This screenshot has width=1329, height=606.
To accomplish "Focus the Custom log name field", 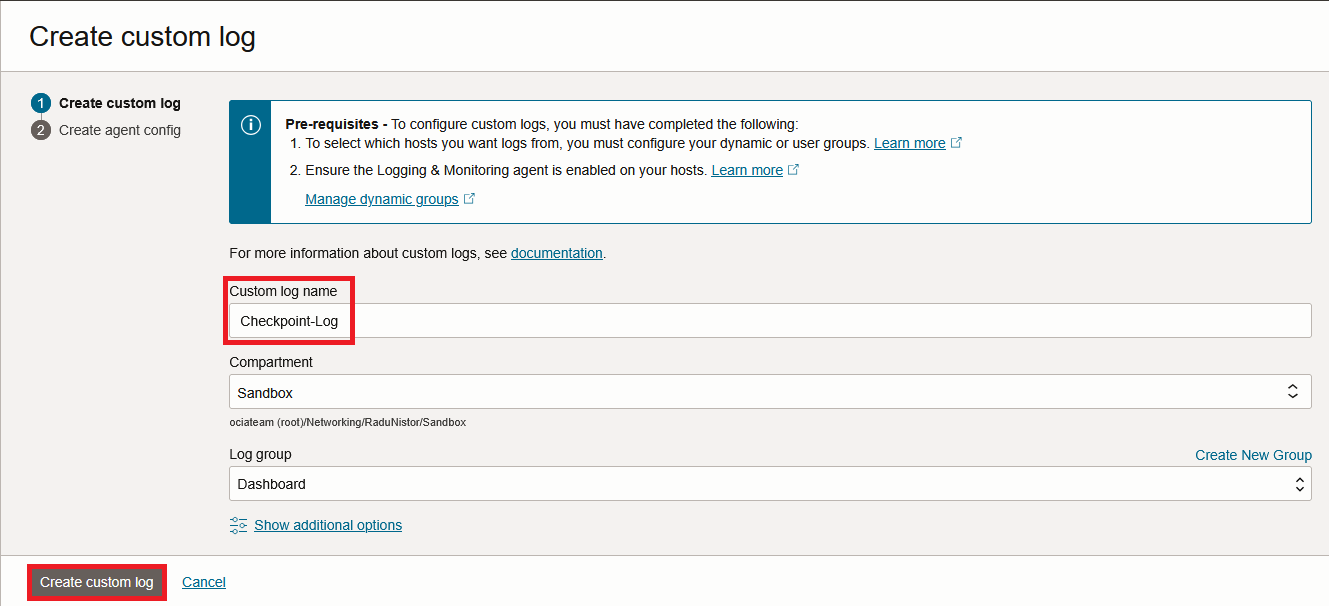I will pyautogui.click(x=770, y=321).
